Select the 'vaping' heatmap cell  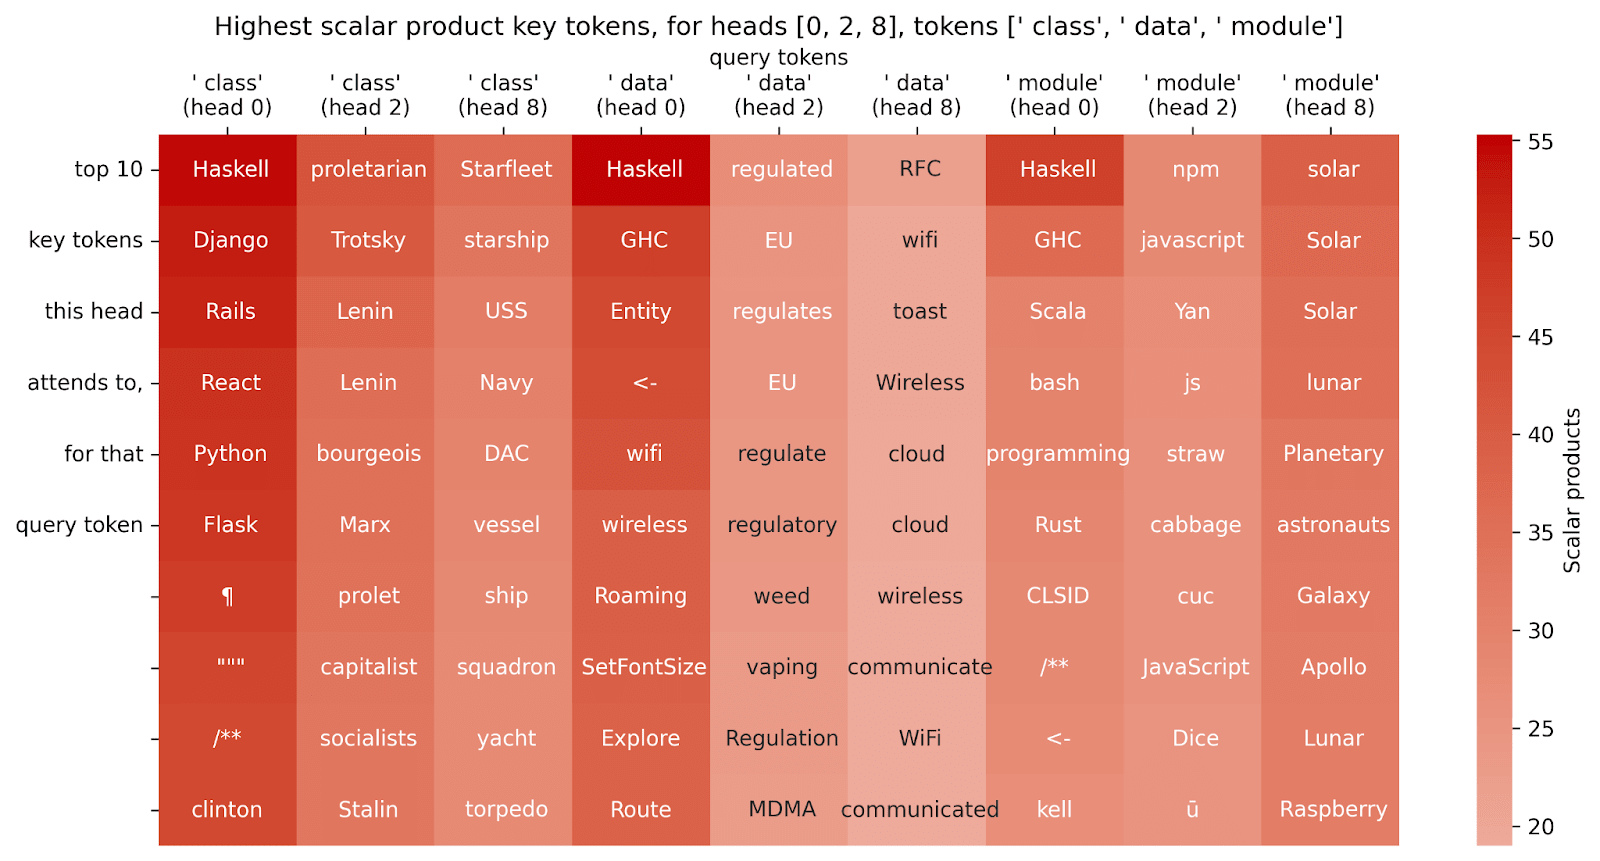(782, 667)
